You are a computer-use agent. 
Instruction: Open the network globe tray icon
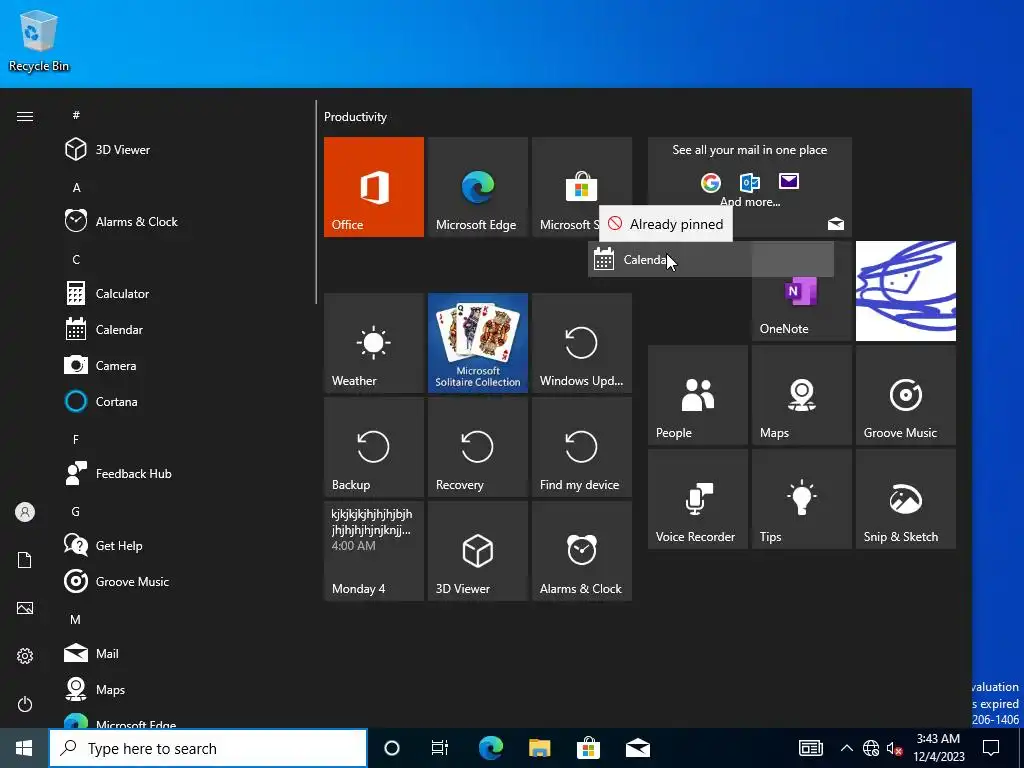click(x=871, y=748)
